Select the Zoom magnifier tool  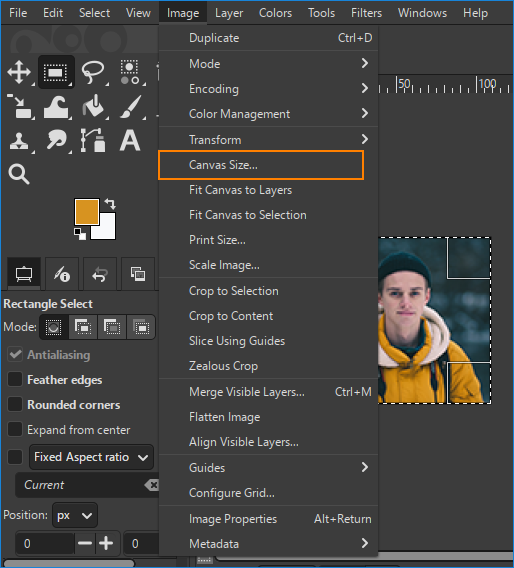point(19,174)
